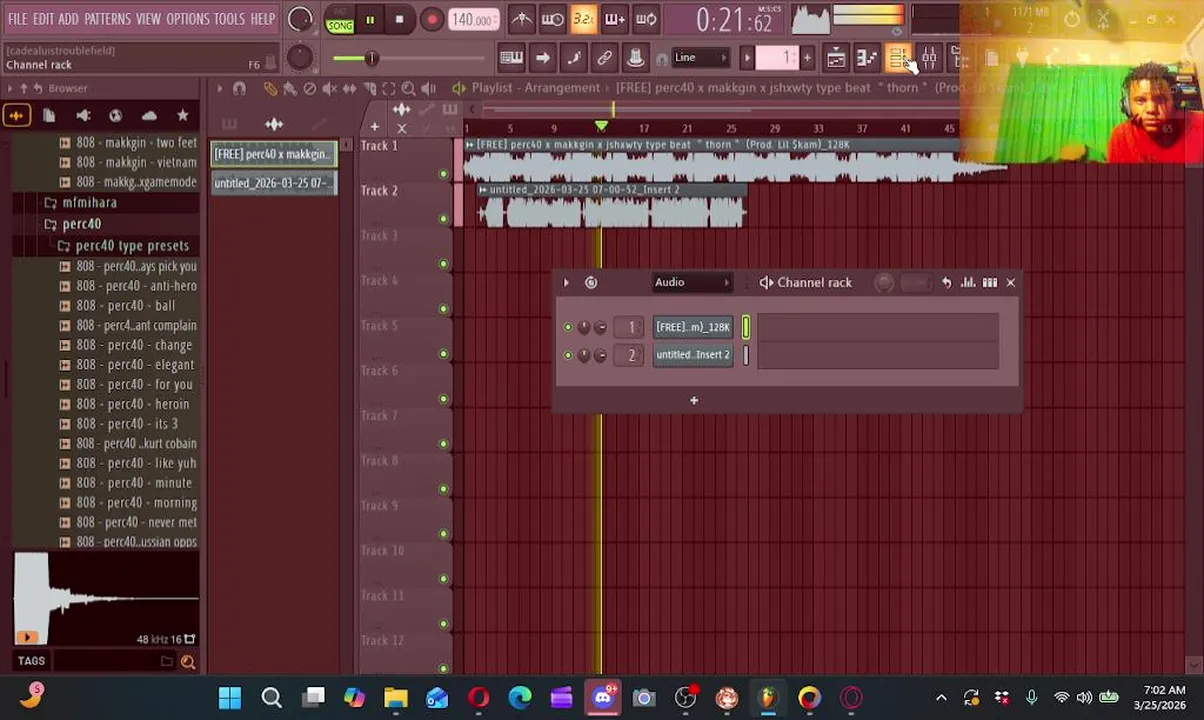Image resolution: width=1204 pixels, height=720 pixels.
Task: Pause playback with the transport pause button
Action: pos(369,20)
